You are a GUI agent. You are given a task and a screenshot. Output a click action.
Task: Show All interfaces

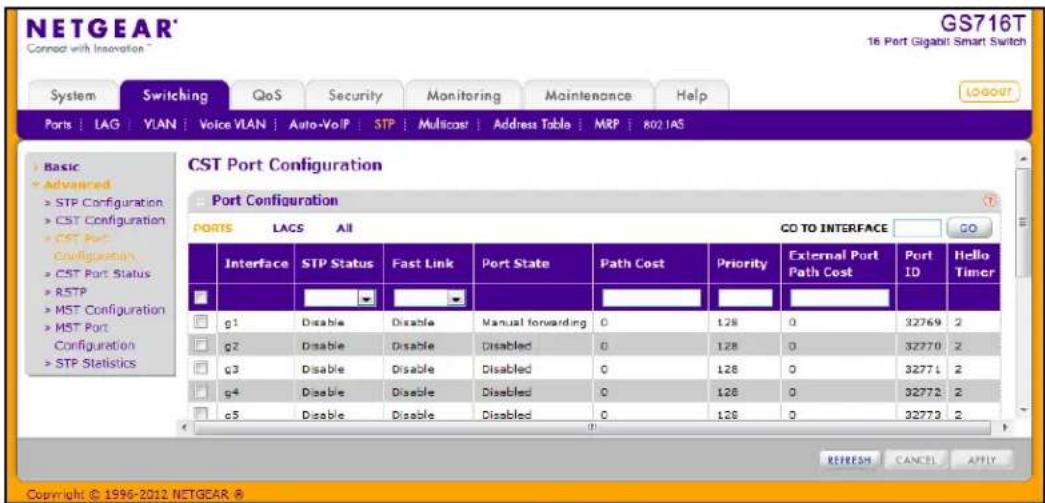point(345,228)
